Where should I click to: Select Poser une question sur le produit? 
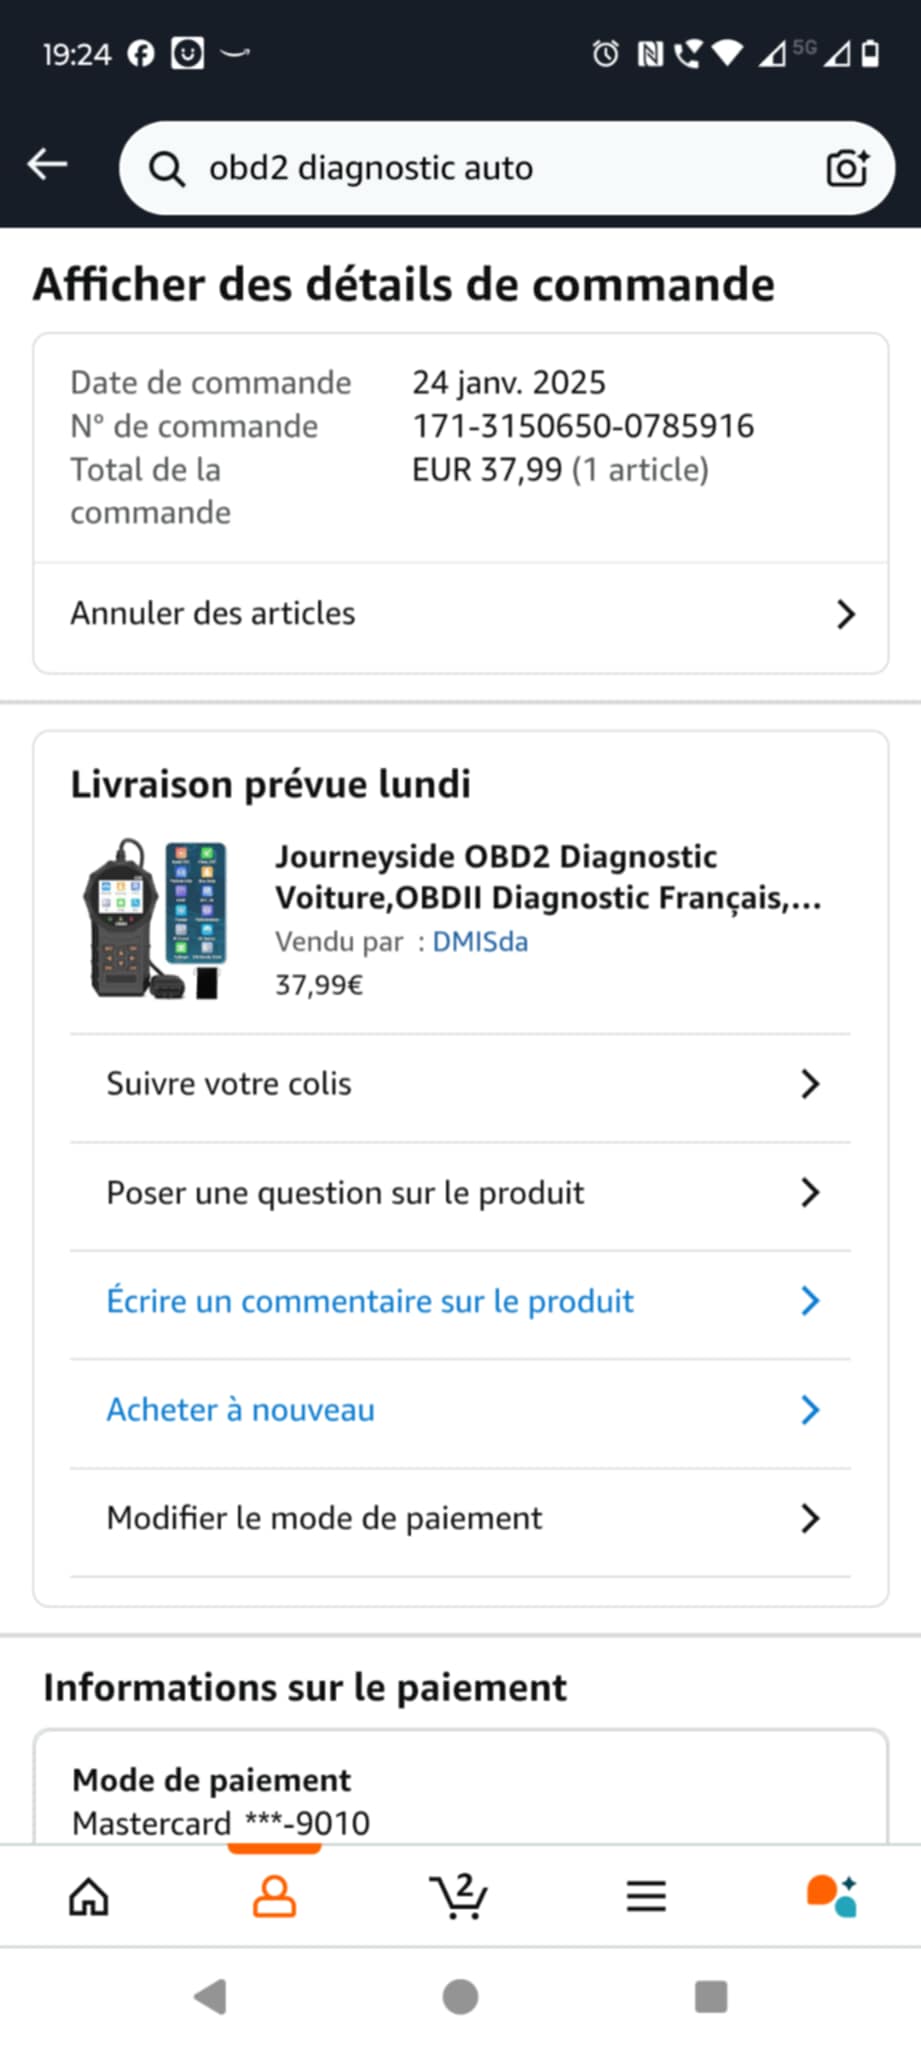[x=460, y=1193]
